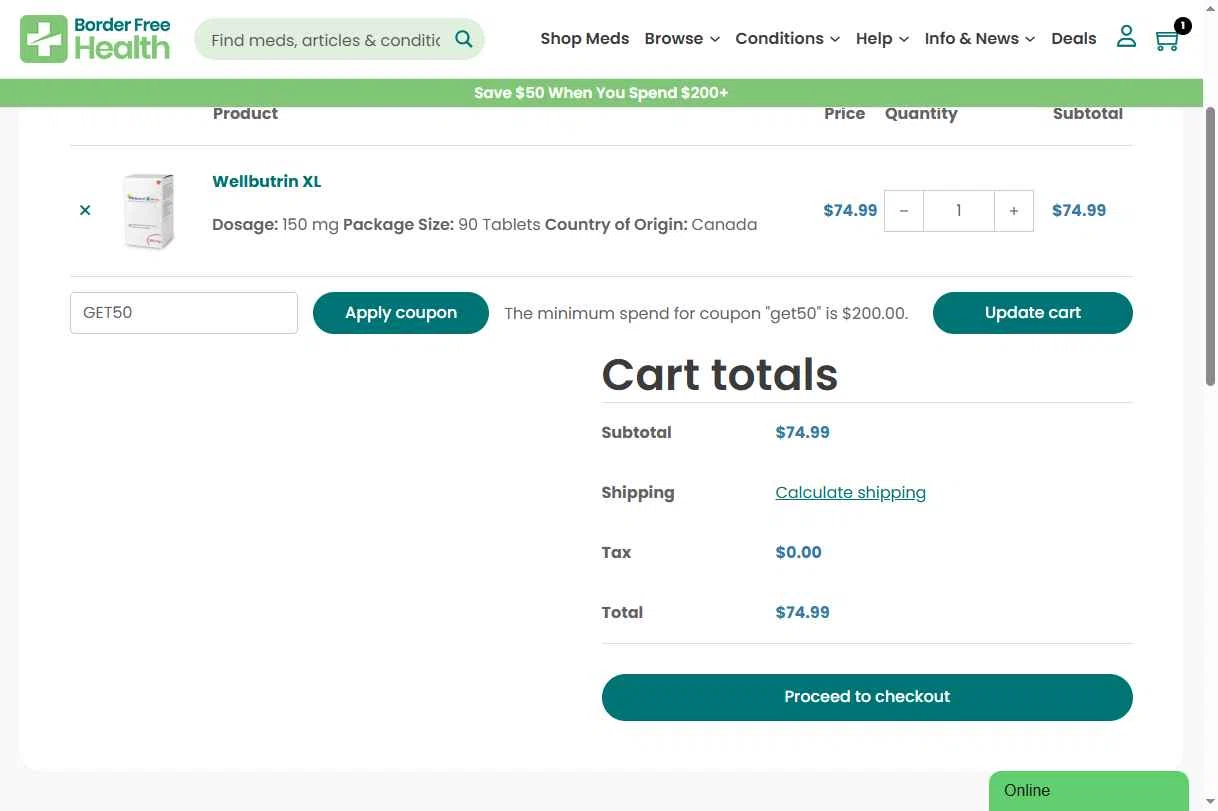Image resolution: width=1218 pixels, height=811 pixels.
Task: Click the Price column header
Action: point(845,113)
